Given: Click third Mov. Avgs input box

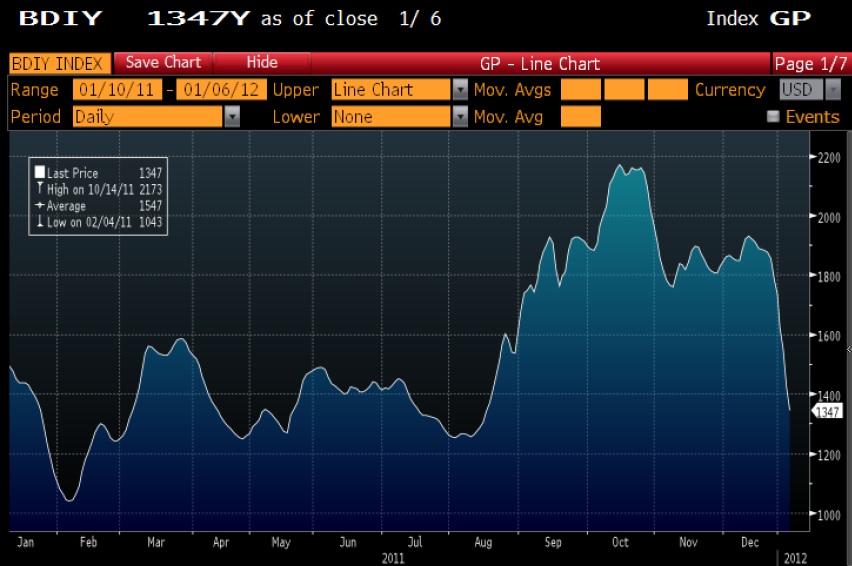Looking at the screenshot, I should point(668,90).
